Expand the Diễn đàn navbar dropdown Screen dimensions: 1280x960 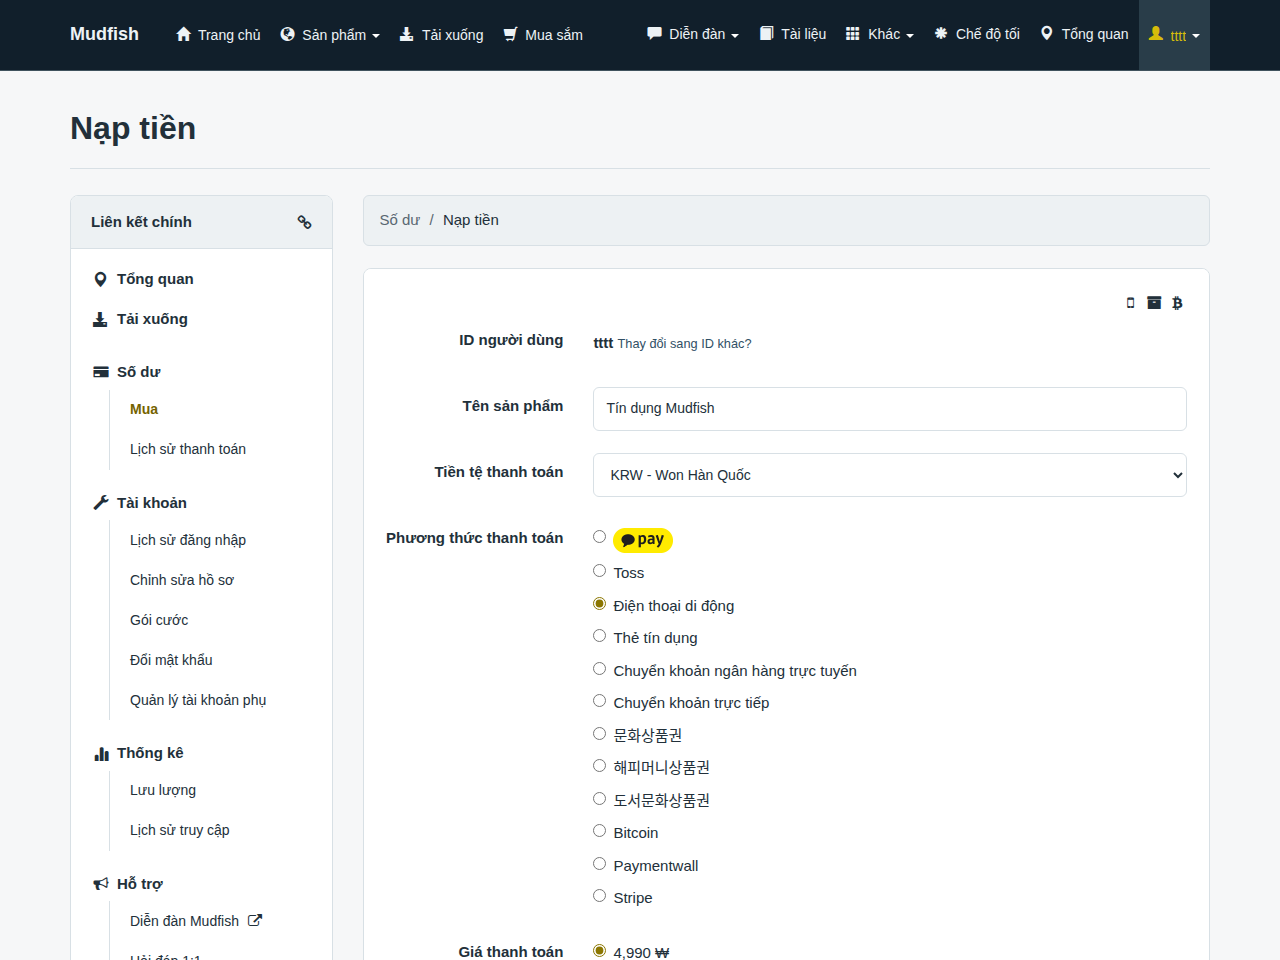click(x=693, y=34)
